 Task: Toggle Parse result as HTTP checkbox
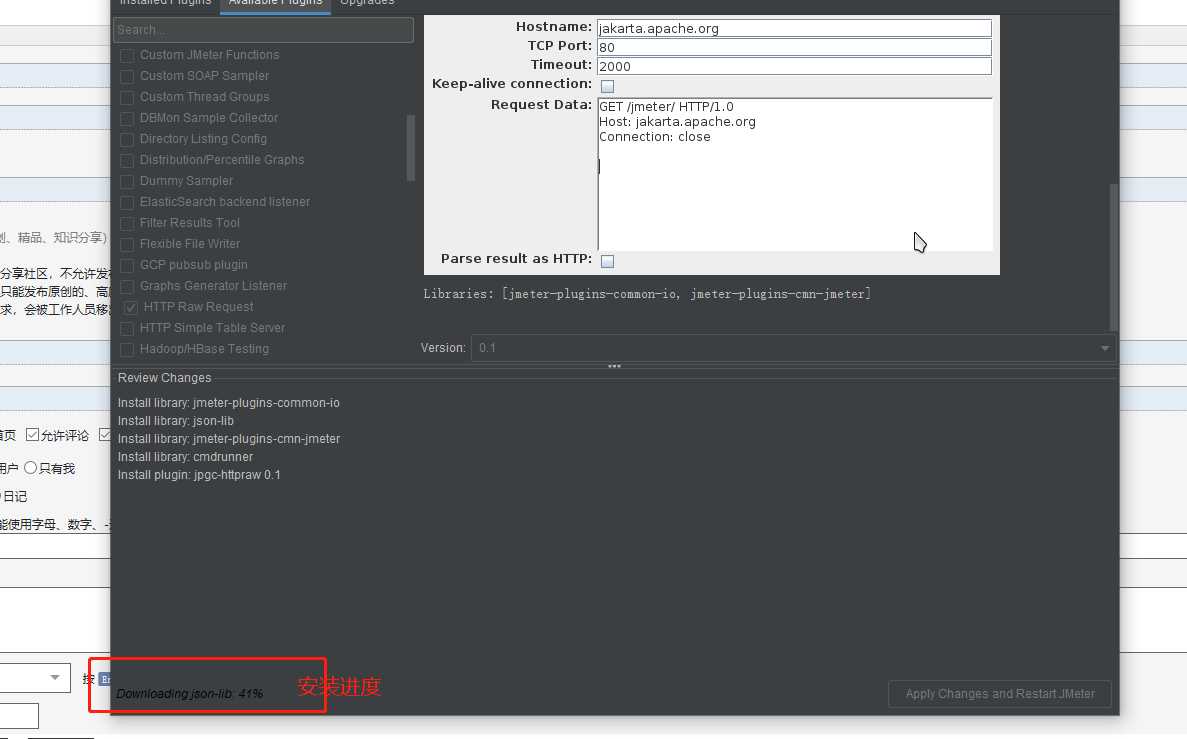607,261
